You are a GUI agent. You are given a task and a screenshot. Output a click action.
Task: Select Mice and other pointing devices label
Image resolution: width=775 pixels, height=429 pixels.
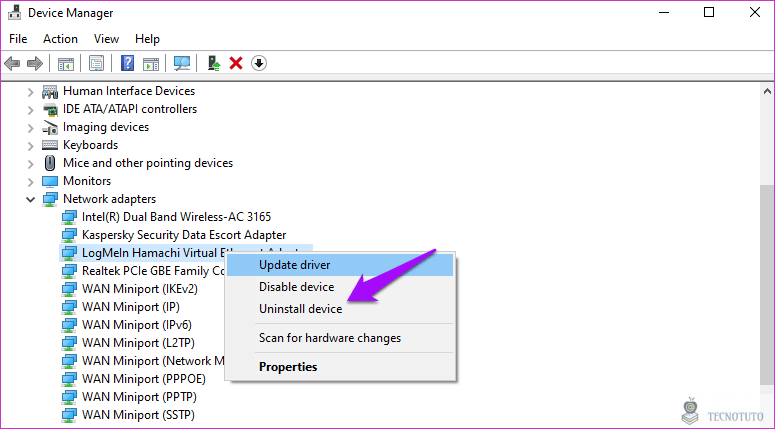point(148,163)
